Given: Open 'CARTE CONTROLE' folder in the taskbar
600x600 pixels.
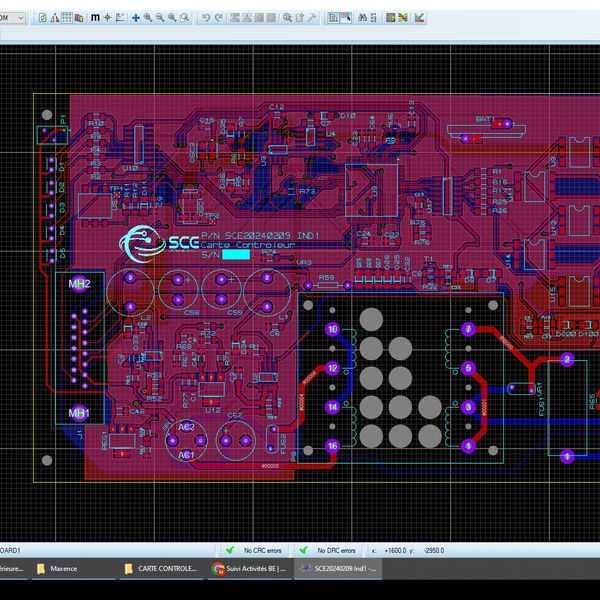Looking at the screenshot, I should 160,568.
